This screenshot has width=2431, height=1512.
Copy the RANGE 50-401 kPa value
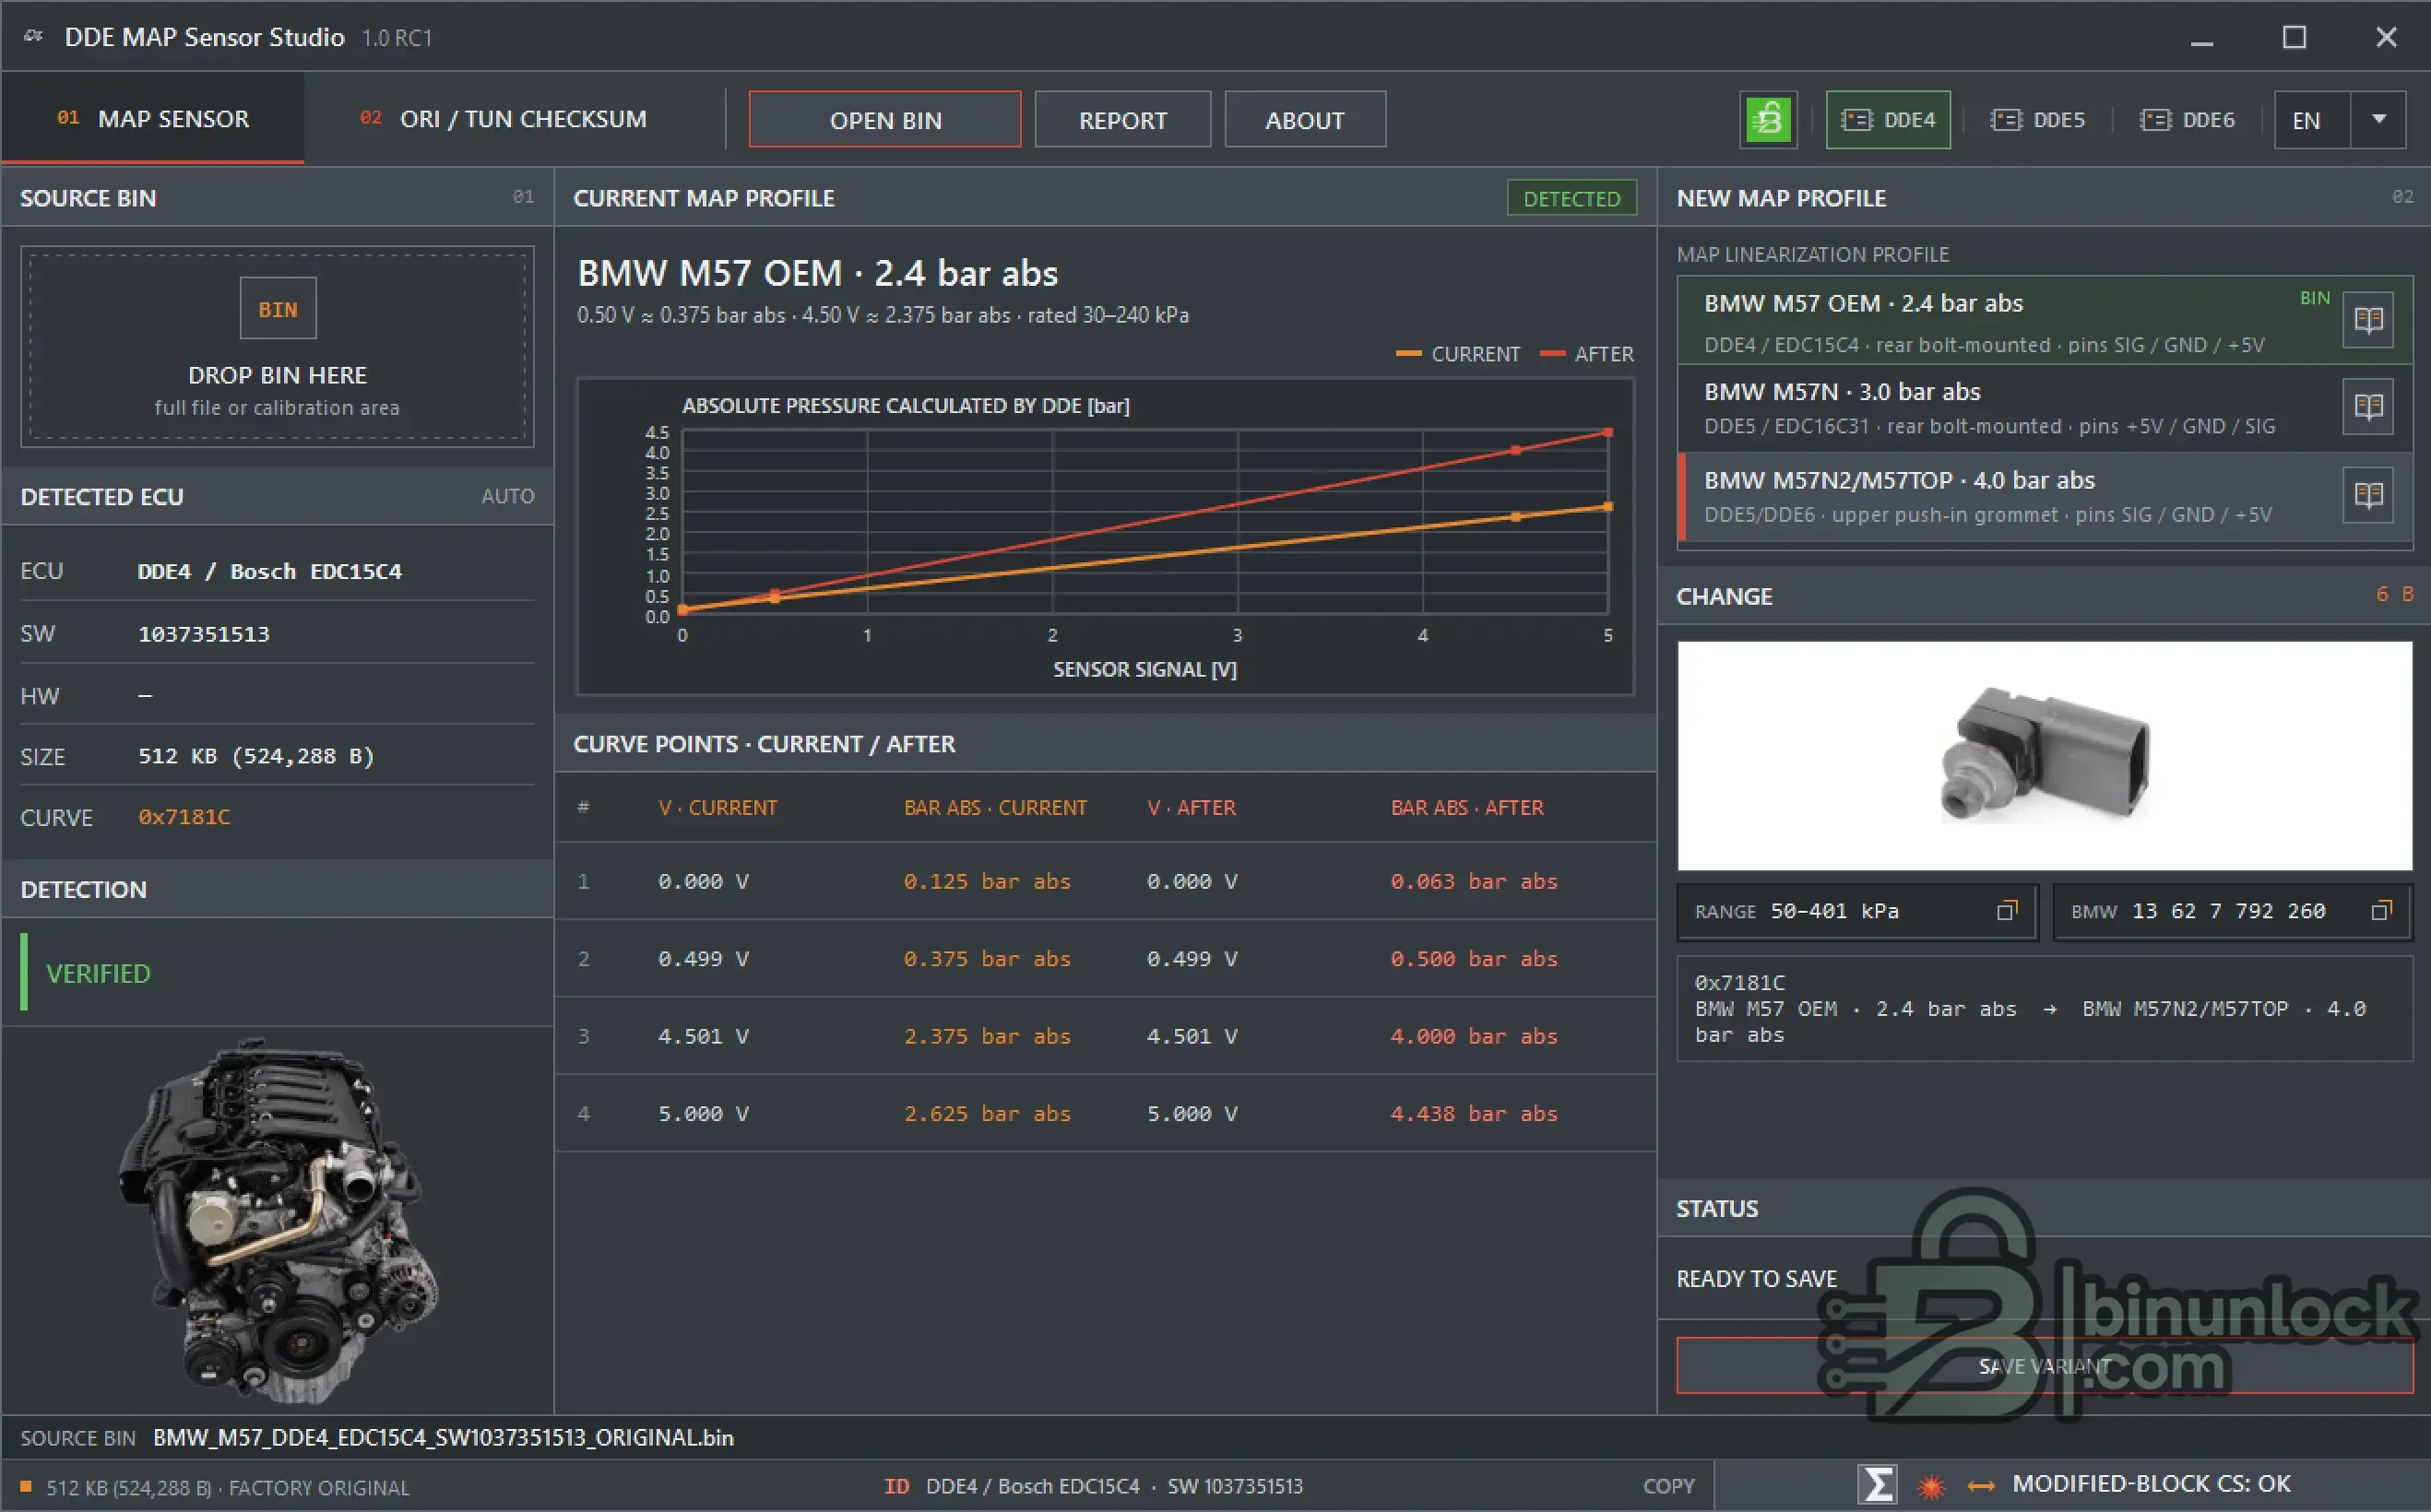coord(2006,911)
